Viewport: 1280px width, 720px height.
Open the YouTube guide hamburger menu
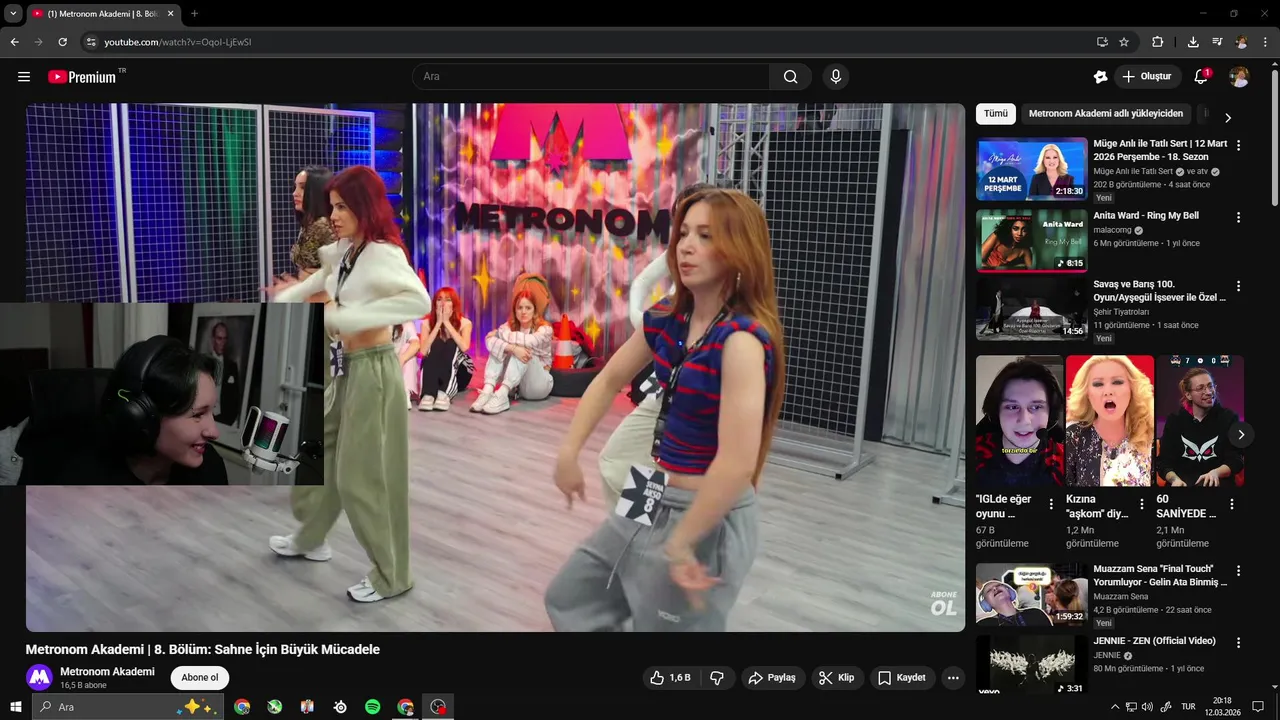(x=24, y=77)
